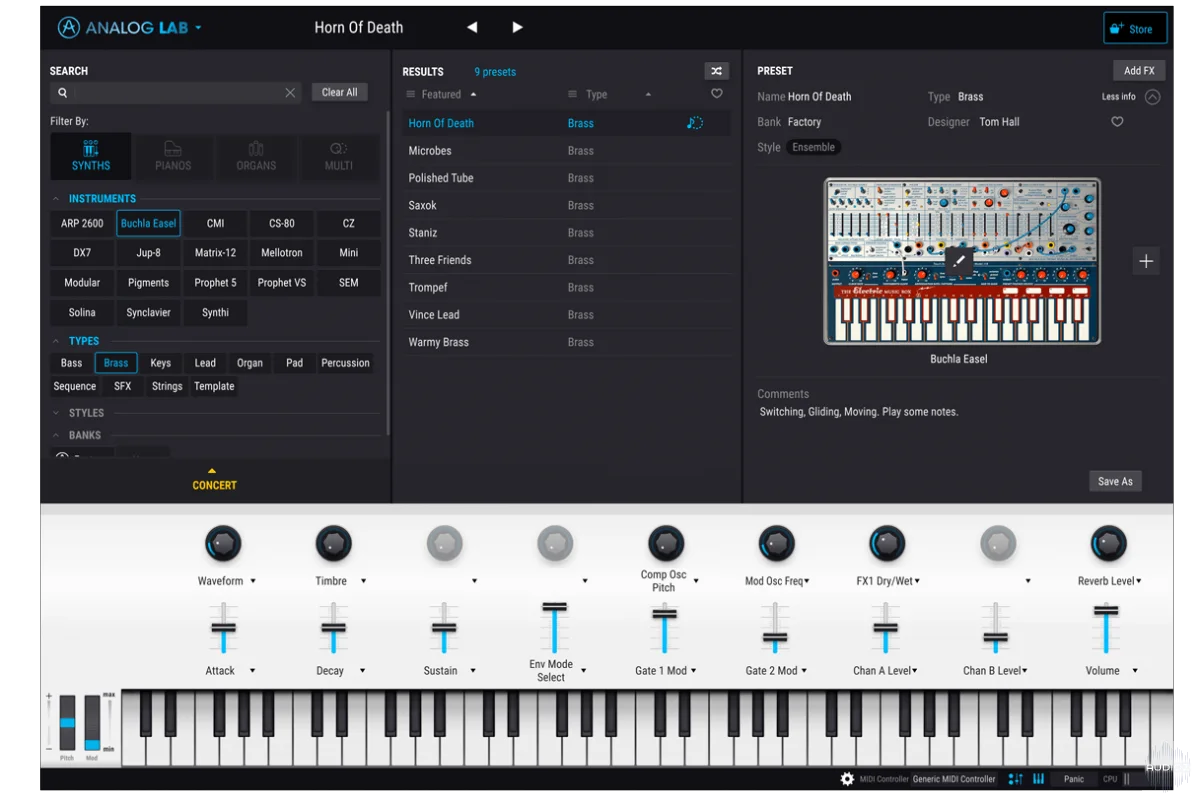Click the Ensemble style tag
This screenshot has width=1200, height=802.
click(814, 147)
